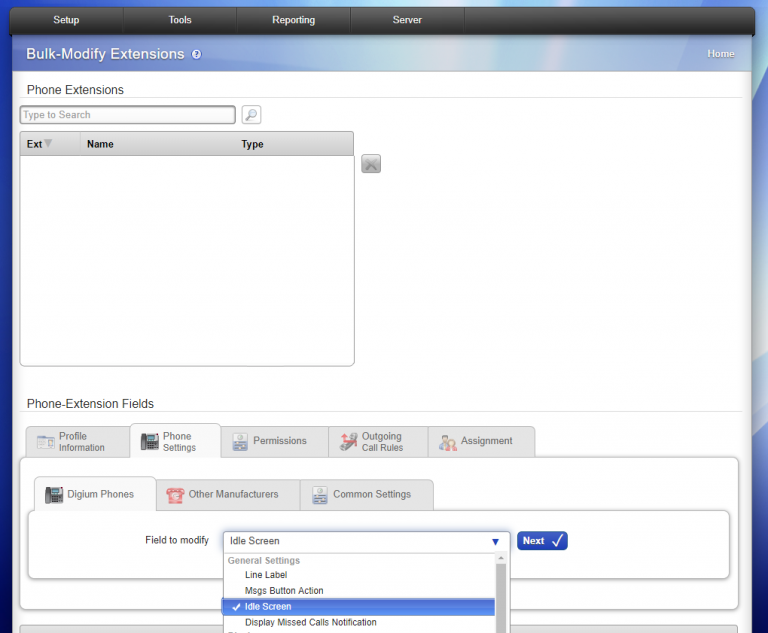Open the Server menu
This screenshot has height=633, width=768.
[407, 20]
